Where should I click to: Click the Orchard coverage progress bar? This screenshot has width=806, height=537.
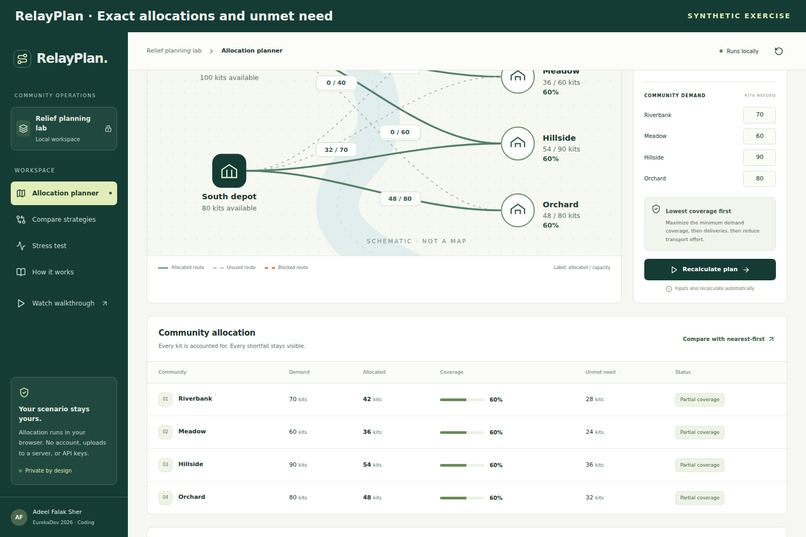(462, 498)
